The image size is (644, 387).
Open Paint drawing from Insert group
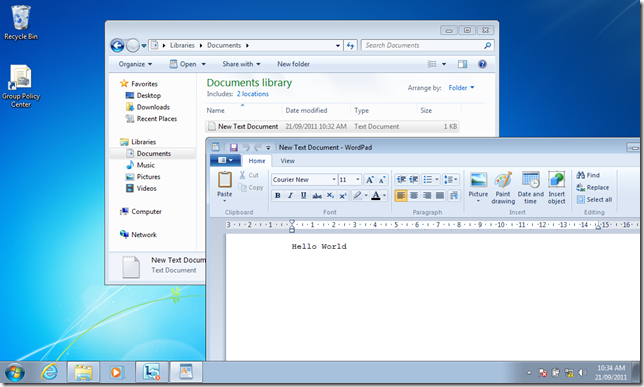click(x=503, y=180)
